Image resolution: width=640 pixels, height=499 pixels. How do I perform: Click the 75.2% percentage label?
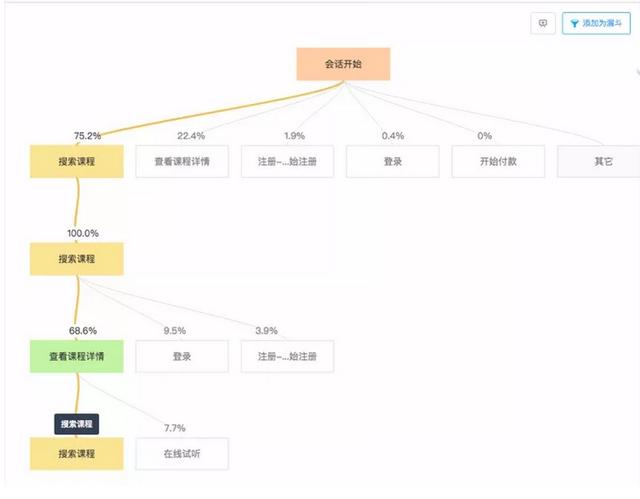coord(87,135)
